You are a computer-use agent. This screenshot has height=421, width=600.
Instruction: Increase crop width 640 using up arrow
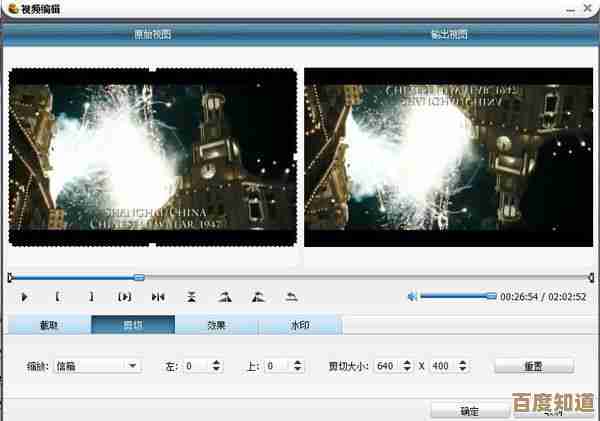pos(405,363)
